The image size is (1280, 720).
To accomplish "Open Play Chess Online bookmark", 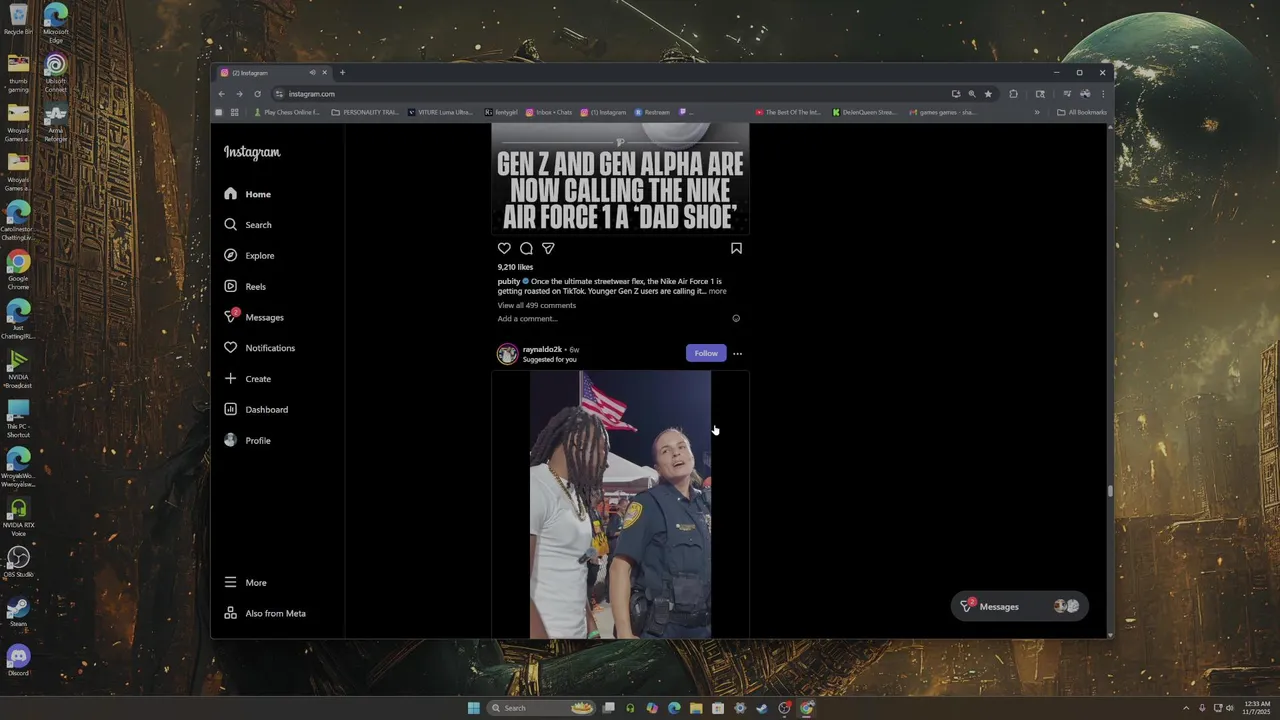I will [x=287, y=112].
